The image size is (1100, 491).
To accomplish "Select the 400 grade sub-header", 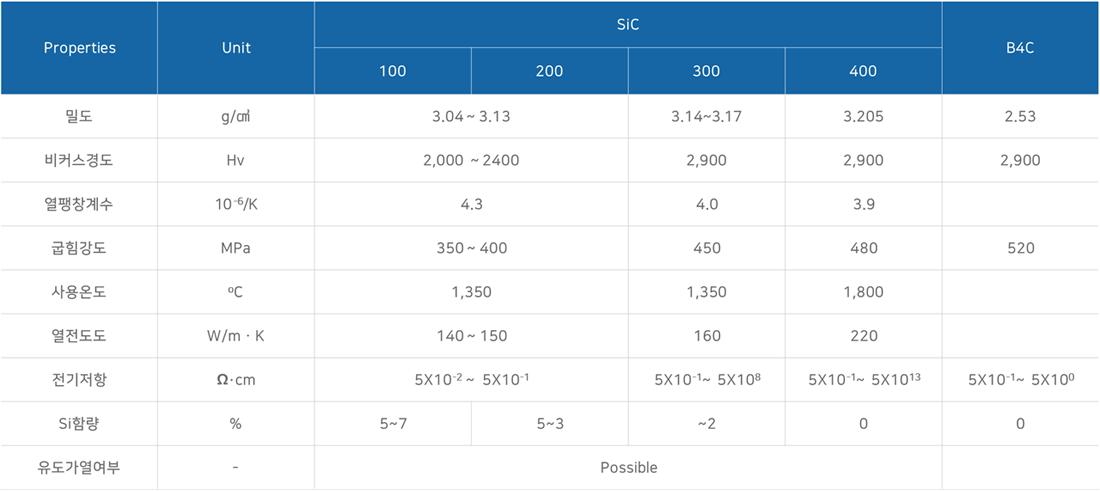I will pos(864,72).
